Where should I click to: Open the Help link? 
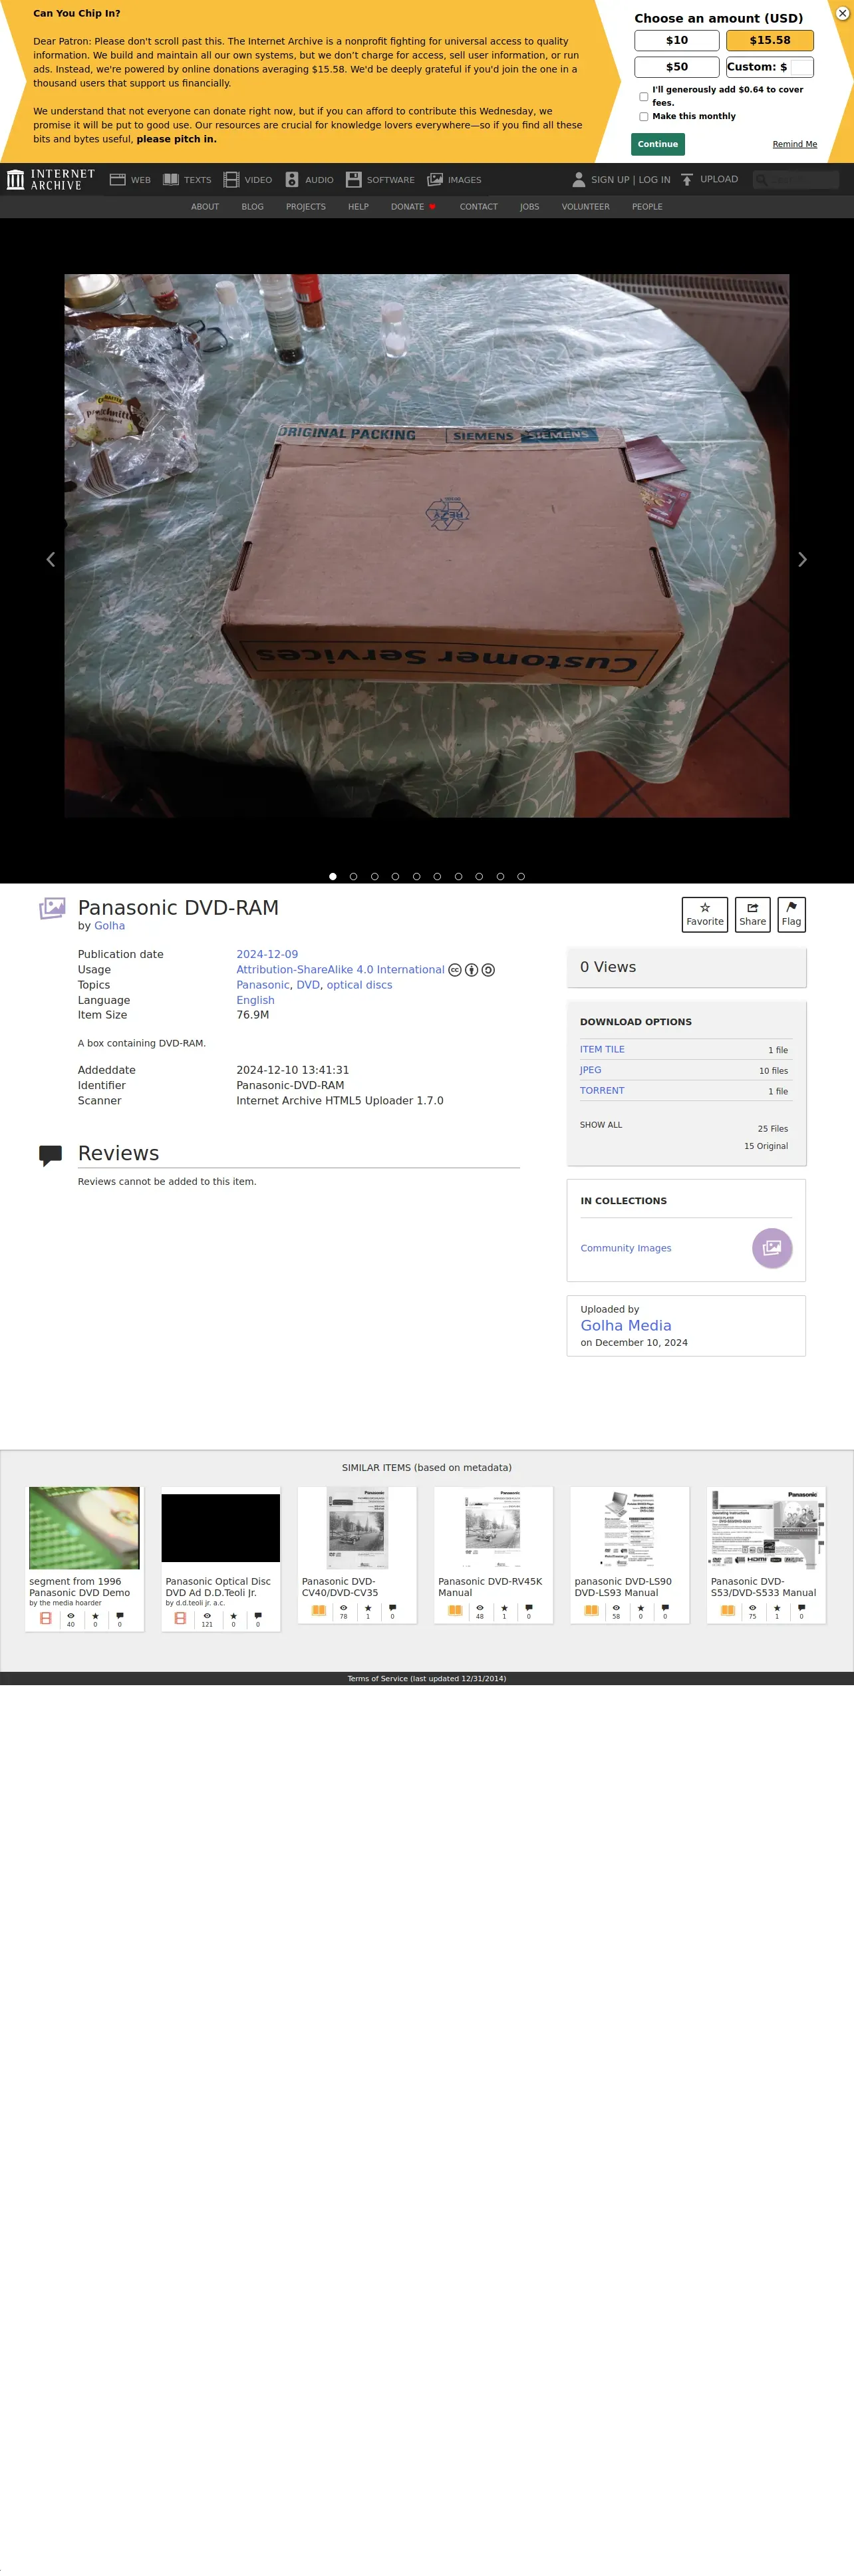(358, 207)
